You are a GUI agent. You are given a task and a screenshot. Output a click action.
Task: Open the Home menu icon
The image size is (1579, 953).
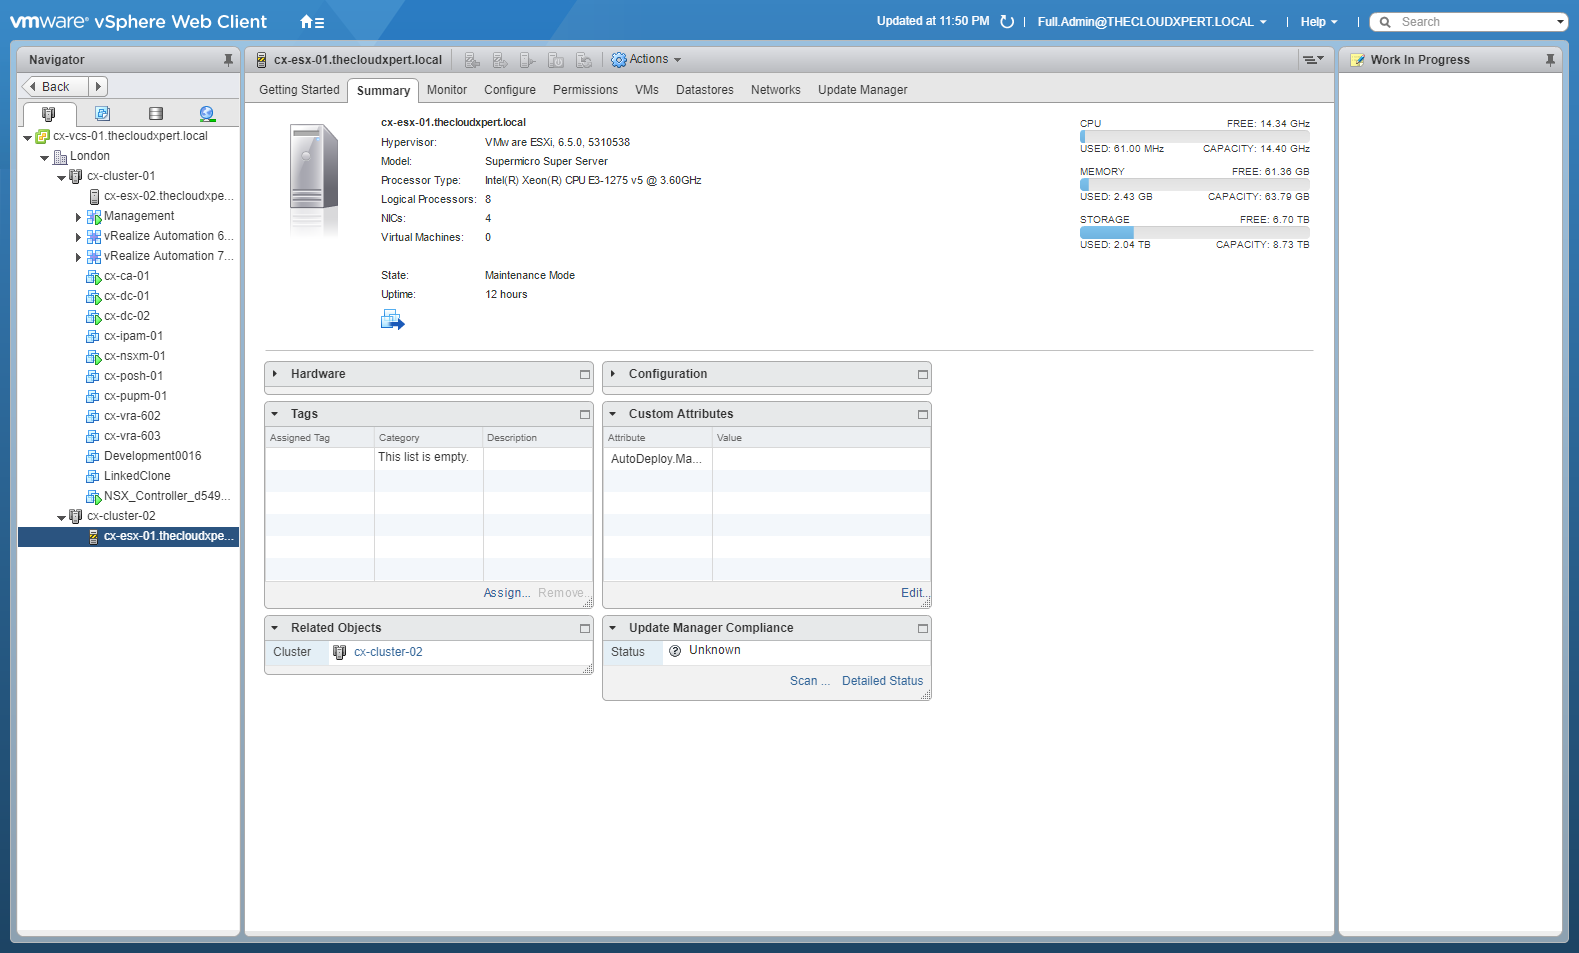311,22
